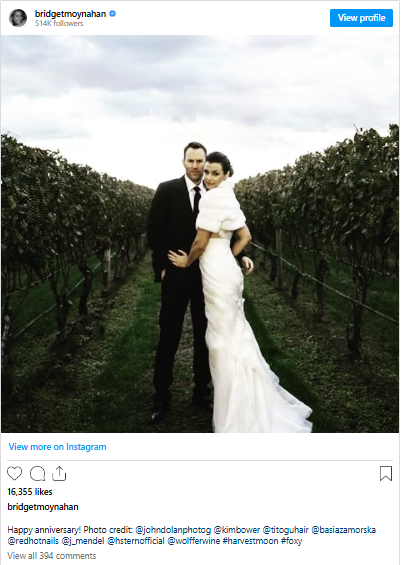This screenshot has height=565, width=401.
Task: Save the post with the bookmark icon
Action: coord(386,473)
